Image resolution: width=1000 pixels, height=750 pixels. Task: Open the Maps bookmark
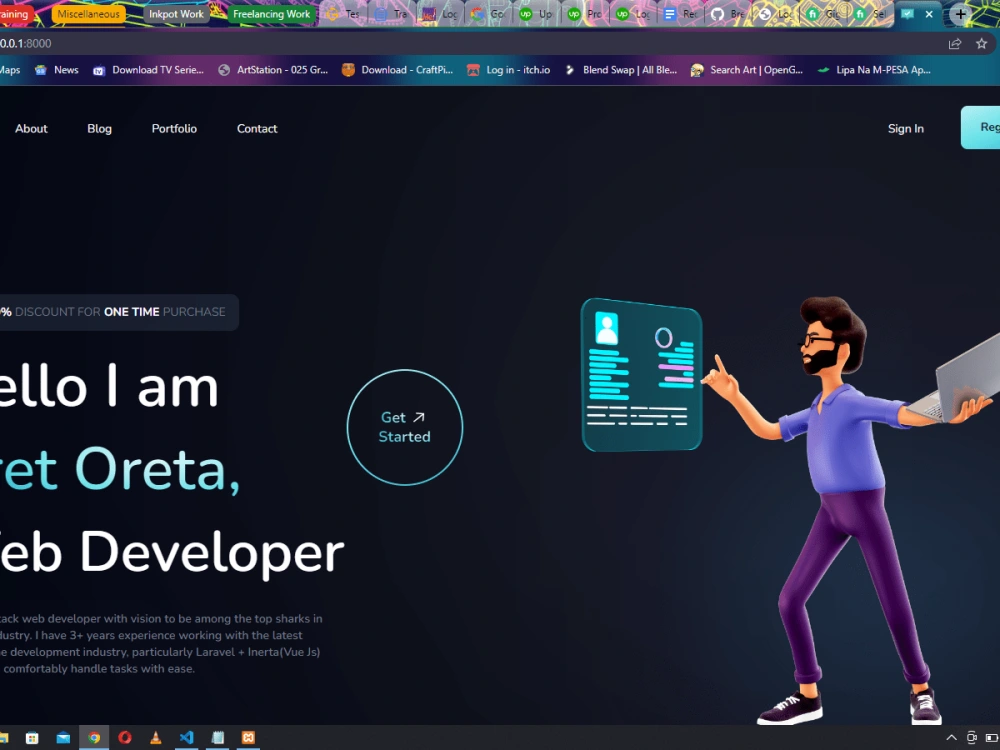(10, 70)
